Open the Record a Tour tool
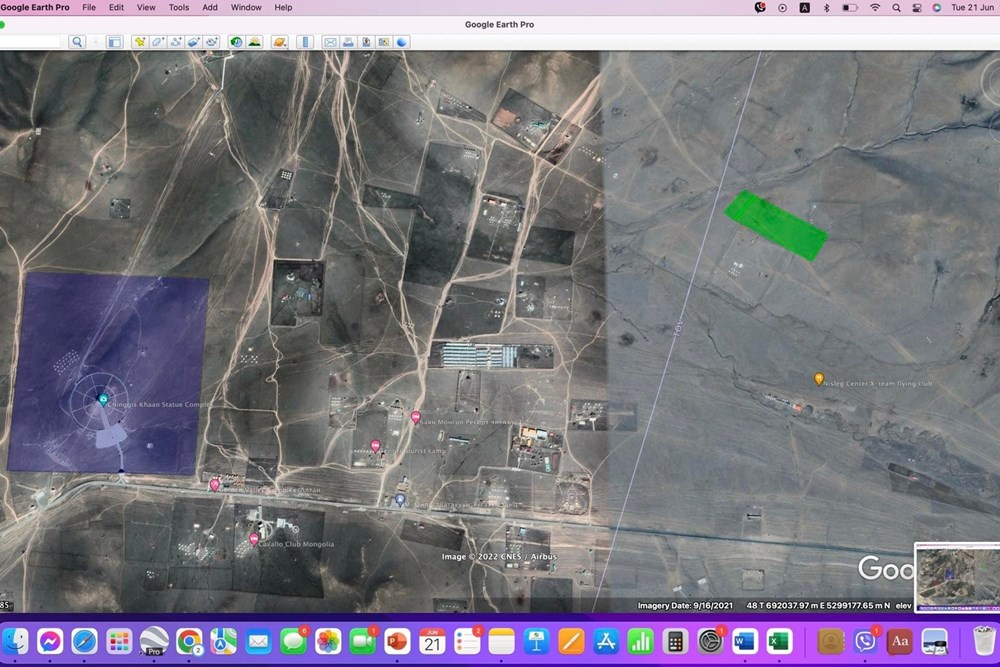The height and width of the screenshot is (667, 1000). [212, 42]
